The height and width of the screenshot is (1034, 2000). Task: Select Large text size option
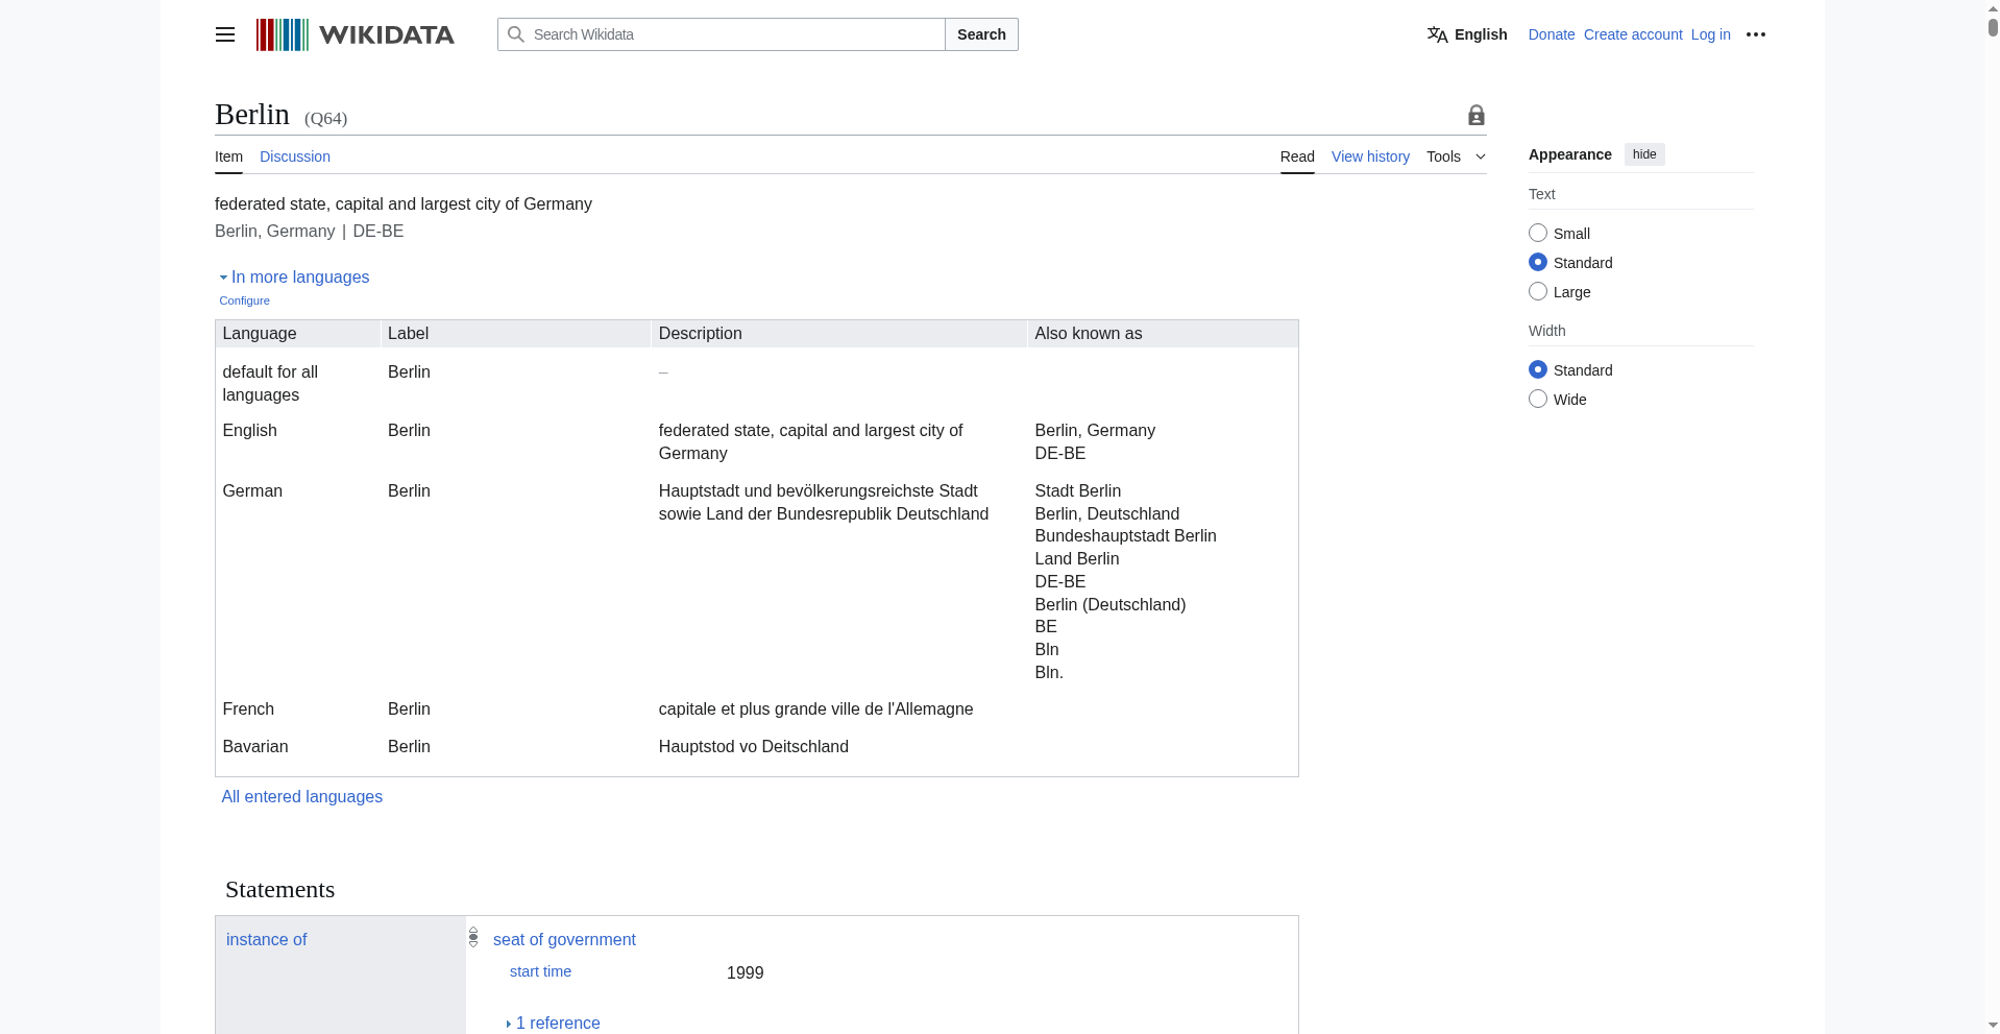[x=1538, y=292]
